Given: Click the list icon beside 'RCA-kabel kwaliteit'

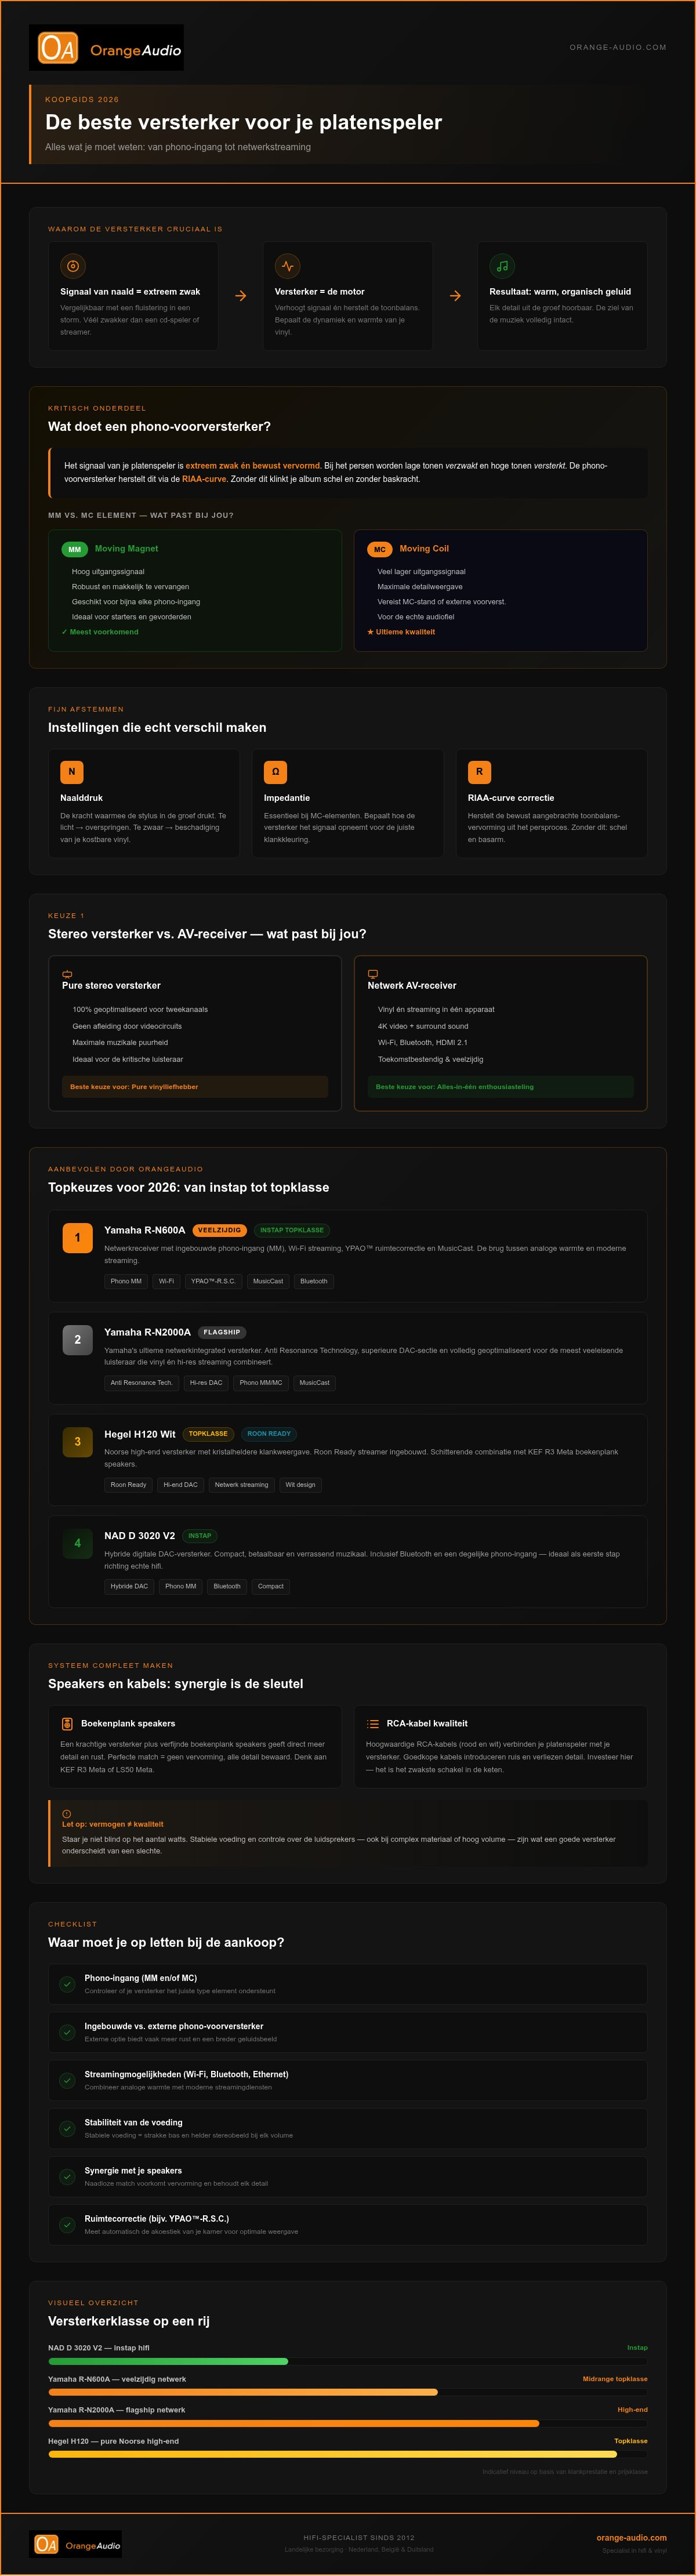Looking at the screenshot, I should 373,1723.
